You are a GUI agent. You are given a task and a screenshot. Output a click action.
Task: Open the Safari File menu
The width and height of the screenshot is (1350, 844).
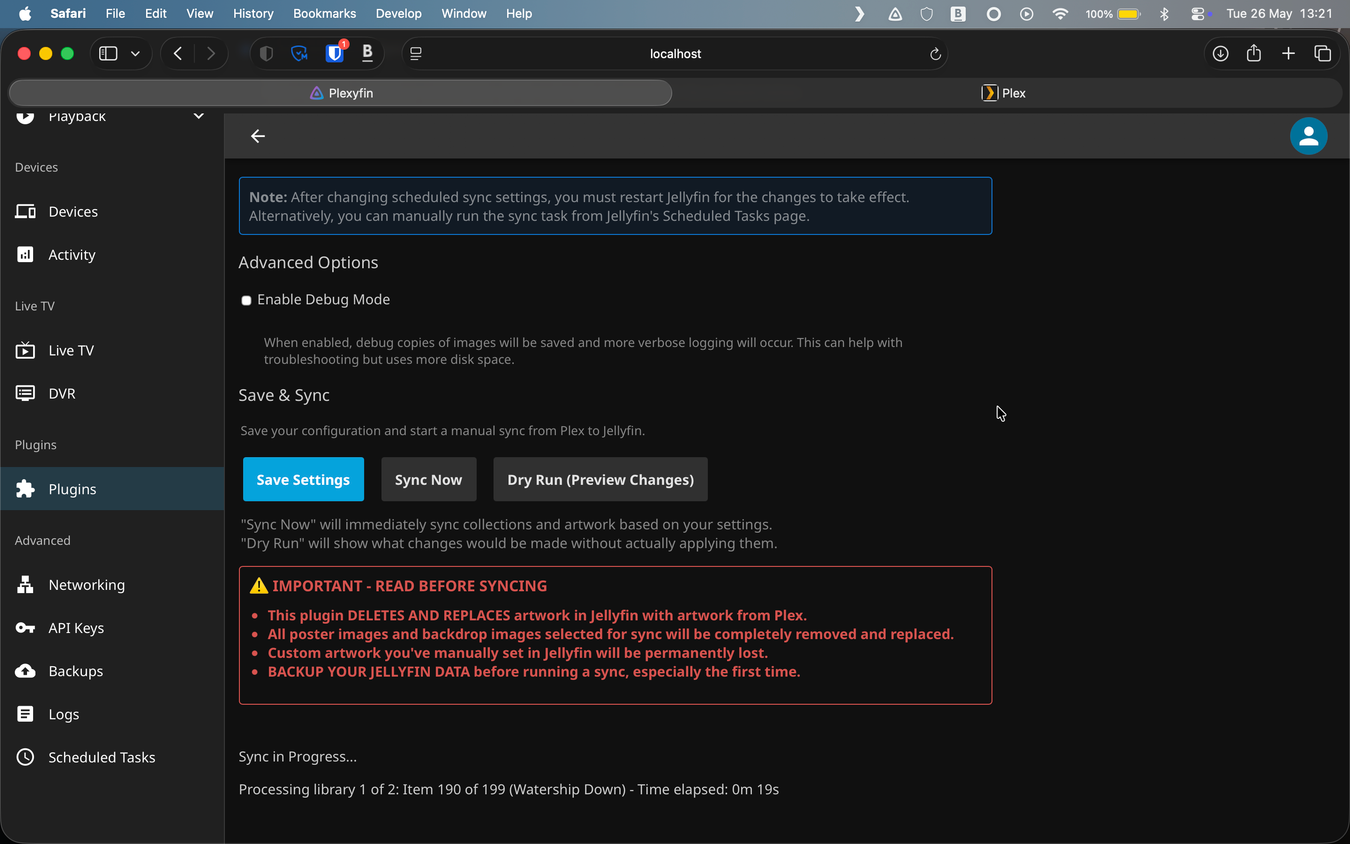[x=115, y=14]
